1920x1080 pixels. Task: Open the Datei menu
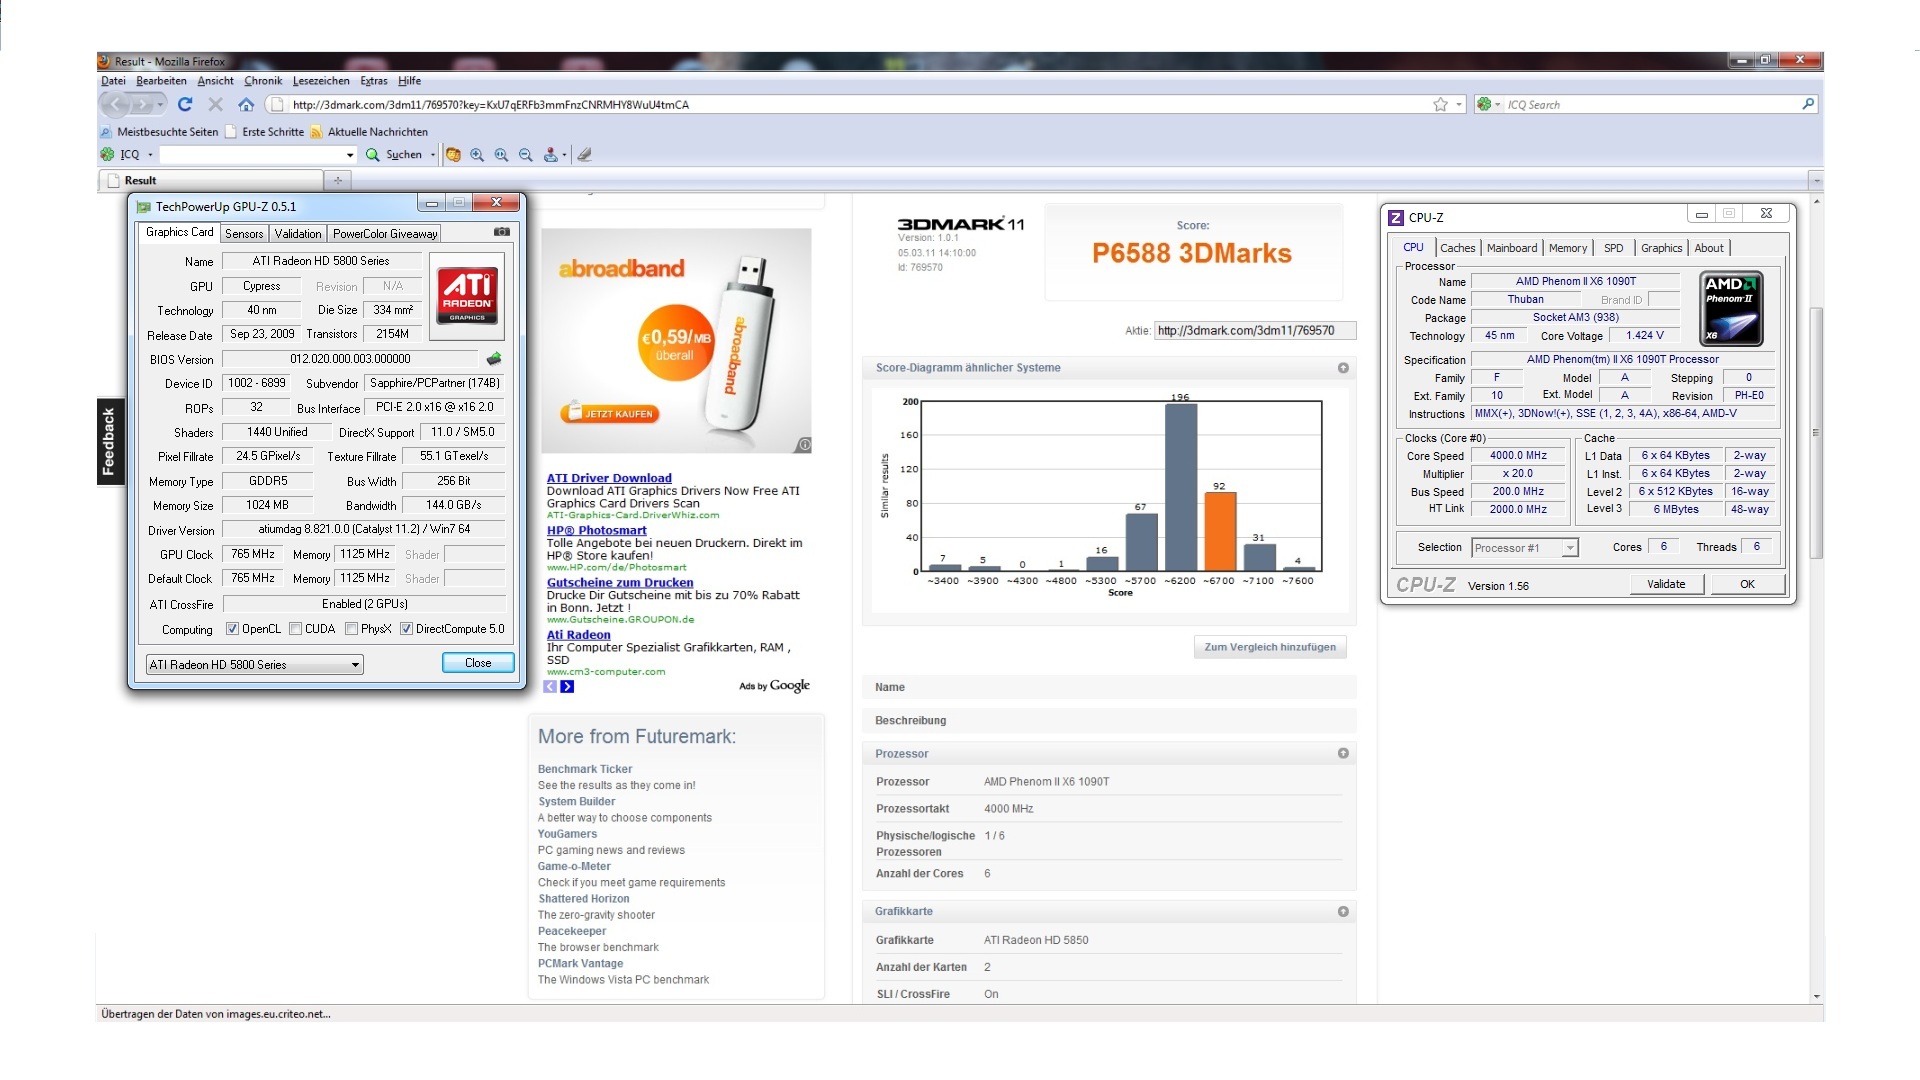[x=113, y=81]
